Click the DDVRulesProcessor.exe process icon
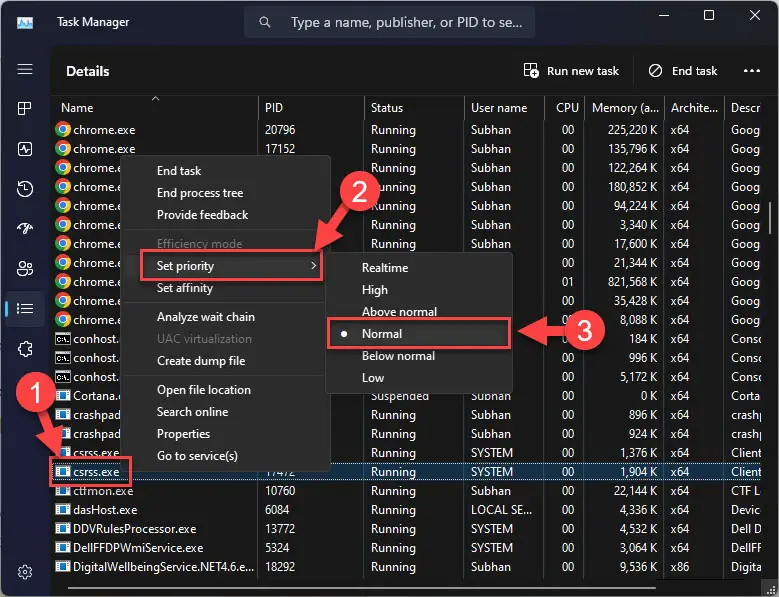The height and width of the screenshot is (597, 779). pyautogui.click(x=63, y=528)
